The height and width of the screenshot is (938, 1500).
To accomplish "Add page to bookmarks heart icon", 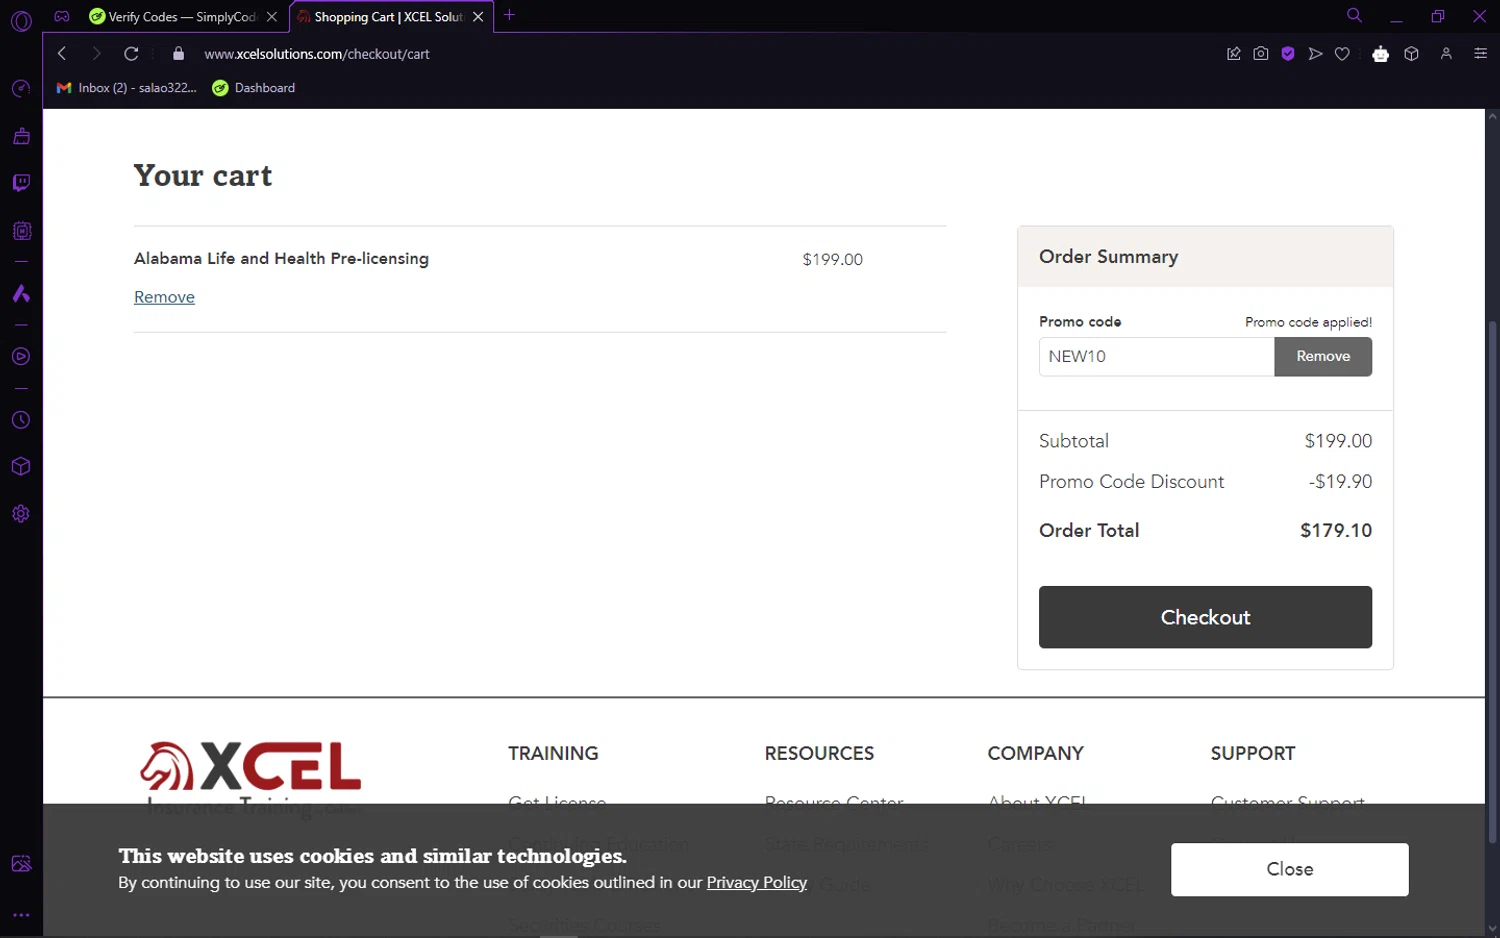I will pos(1342,54).
